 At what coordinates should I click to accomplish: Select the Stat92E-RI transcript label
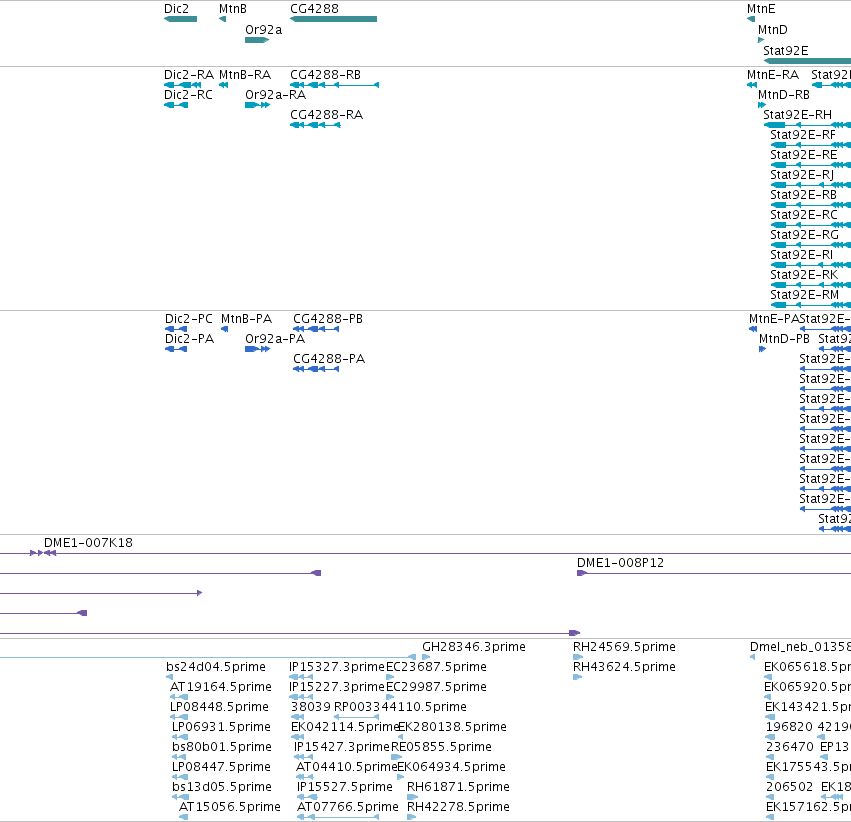(802, 254)
